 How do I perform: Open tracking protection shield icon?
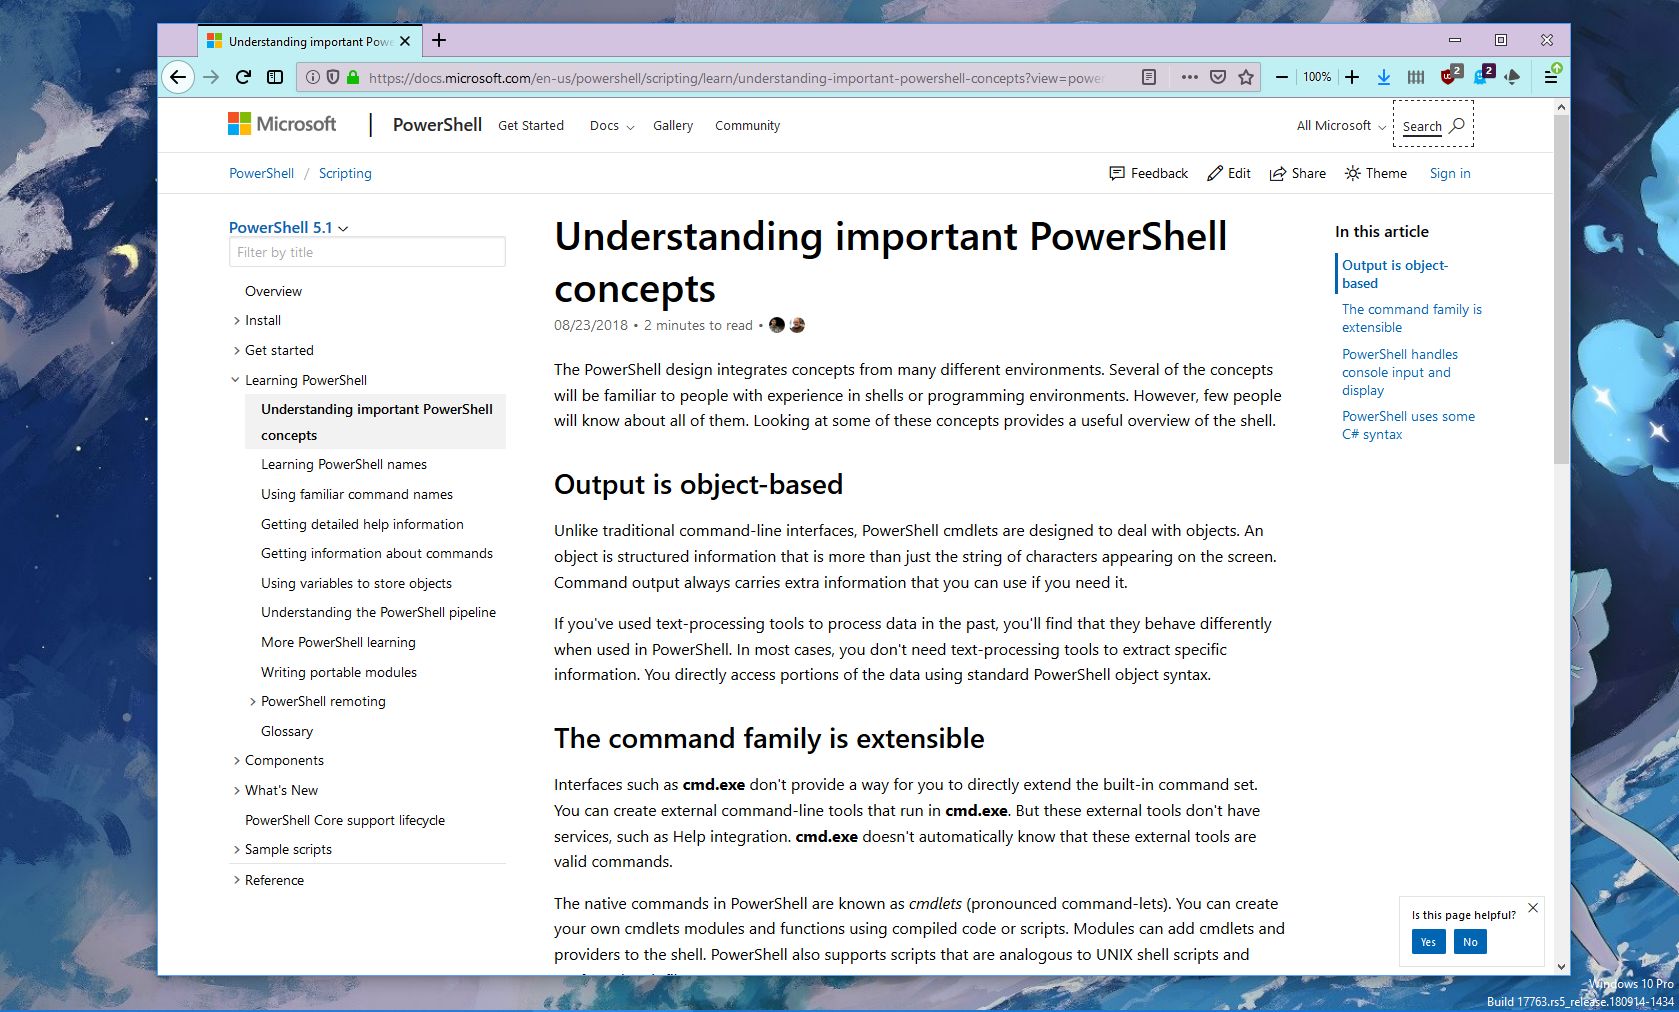[333, 77]
